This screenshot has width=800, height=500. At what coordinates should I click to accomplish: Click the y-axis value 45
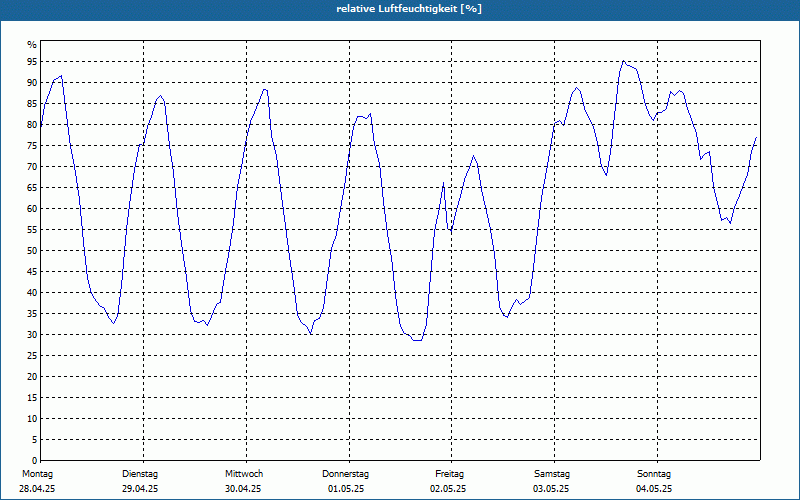(32, 271)
